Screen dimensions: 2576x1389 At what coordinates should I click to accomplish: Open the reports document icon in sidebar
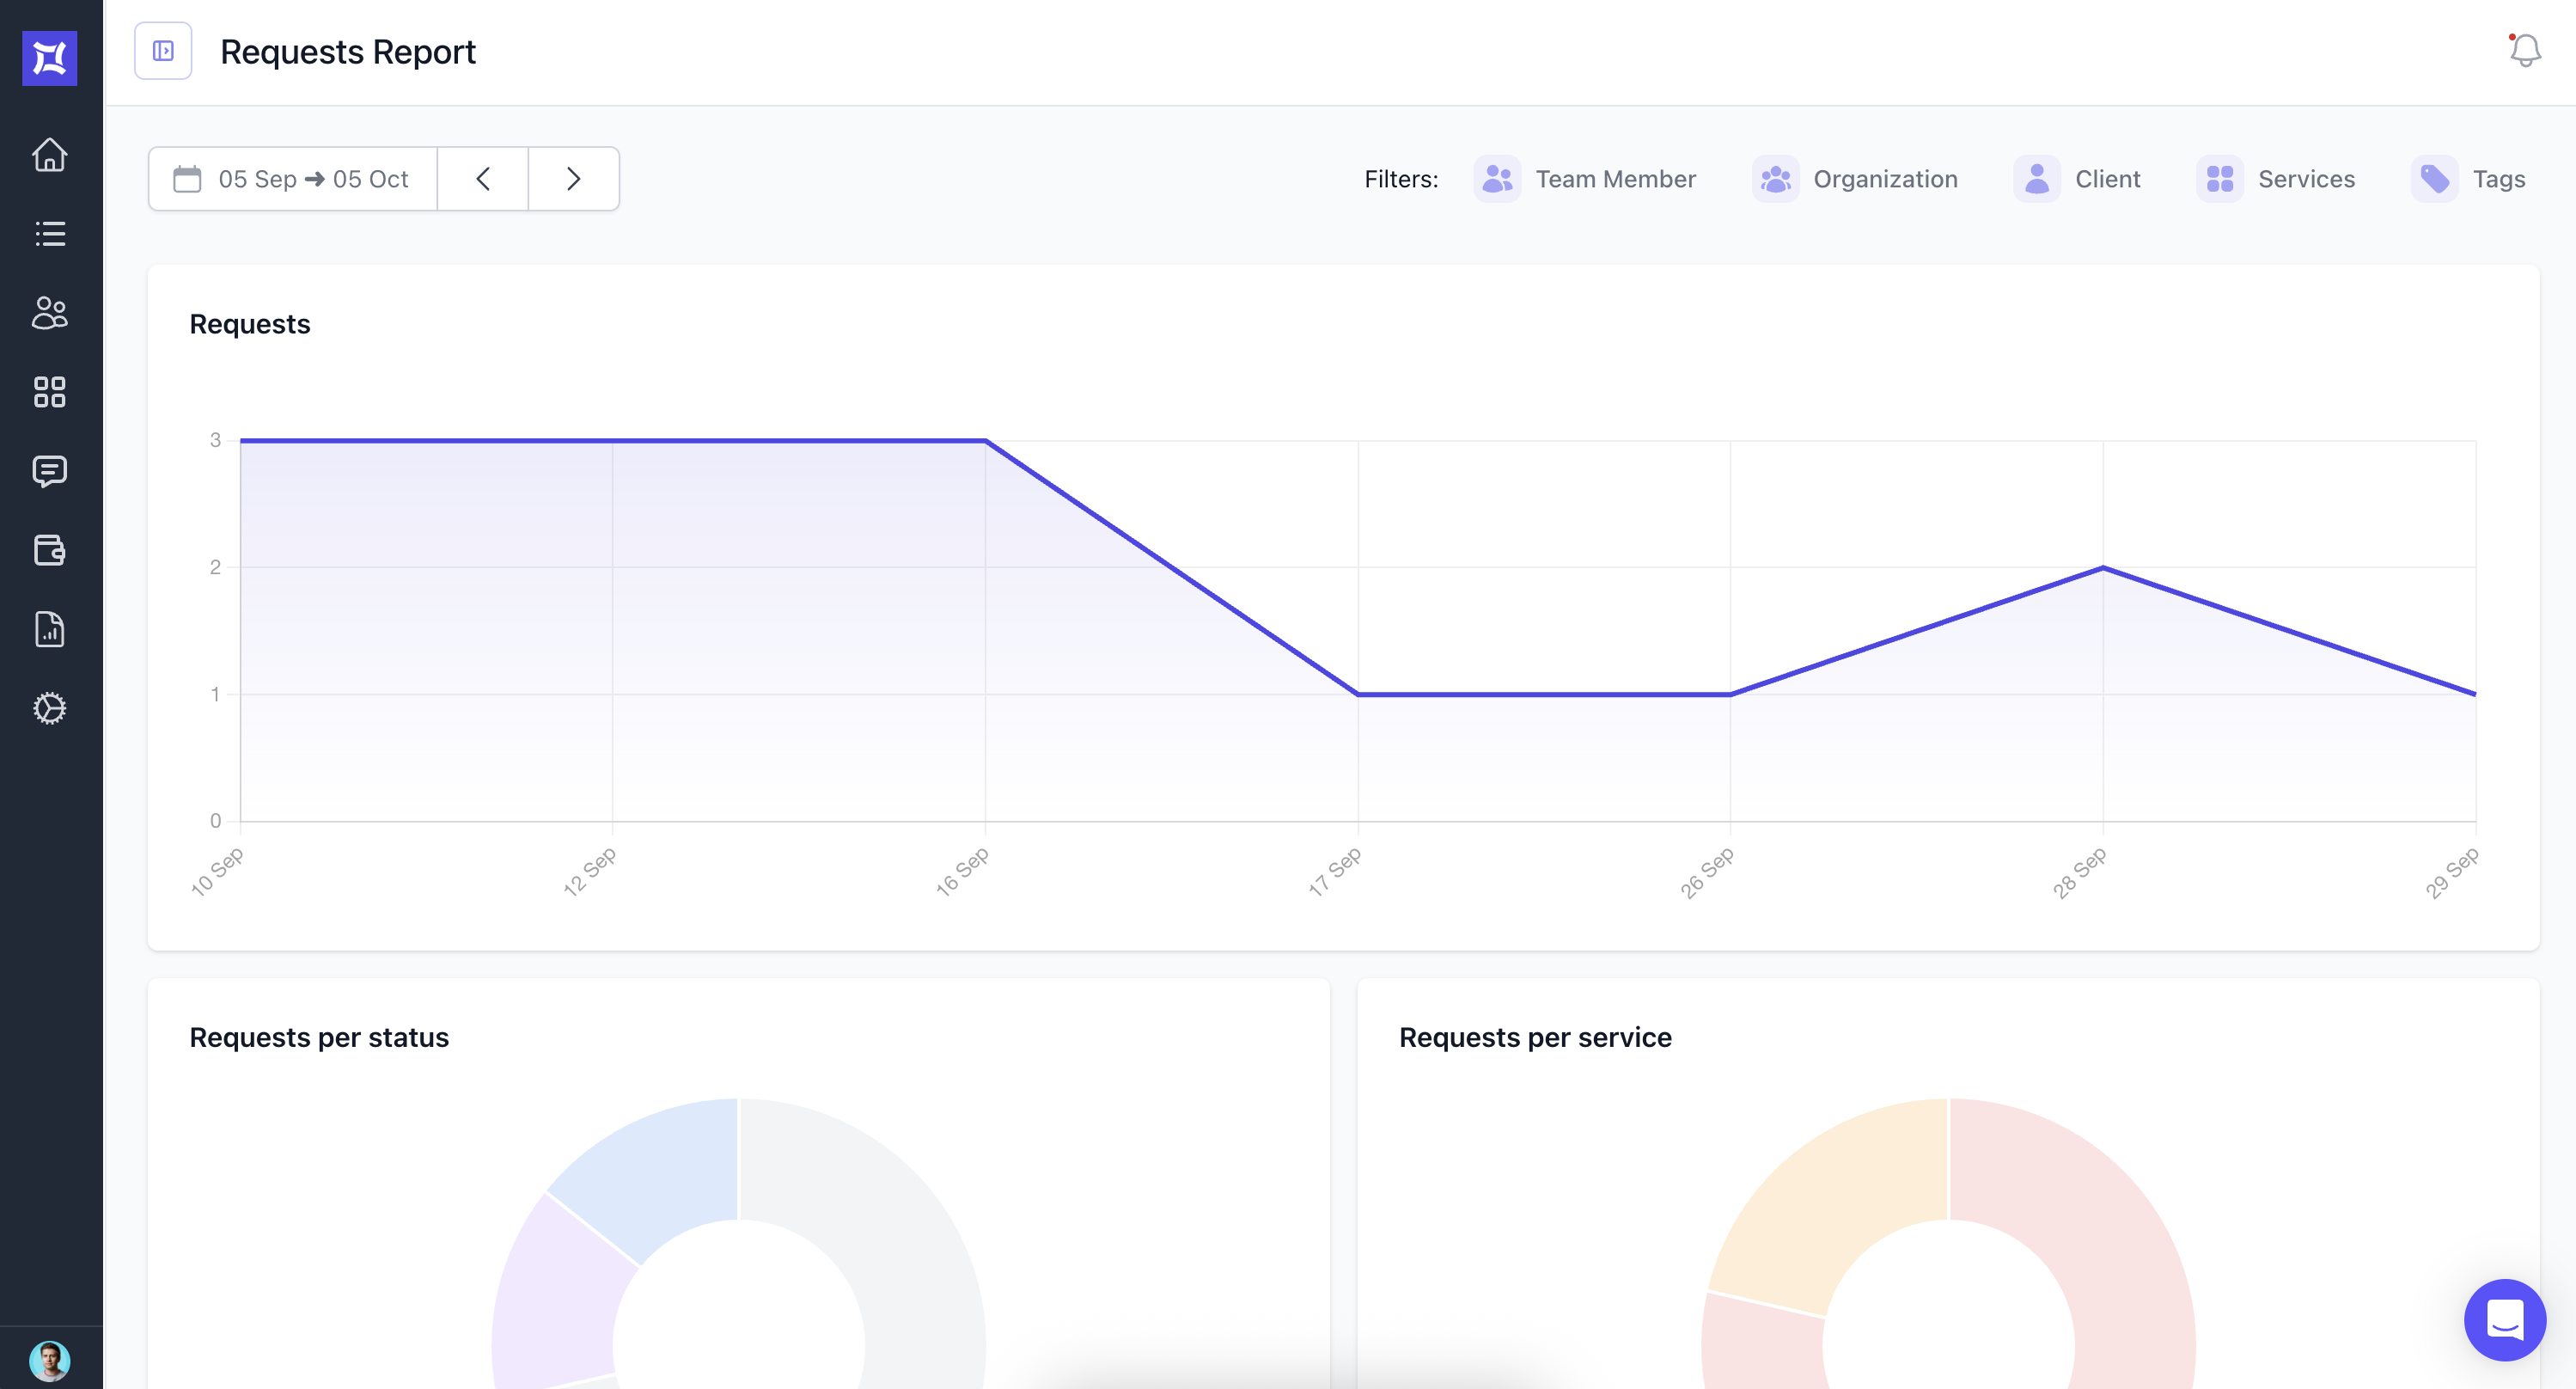tap(49, 629)
